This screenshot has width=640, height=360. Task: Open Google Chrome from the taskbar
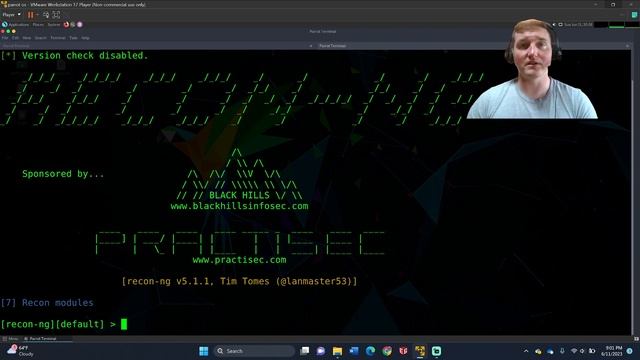(x=387, y=351)
